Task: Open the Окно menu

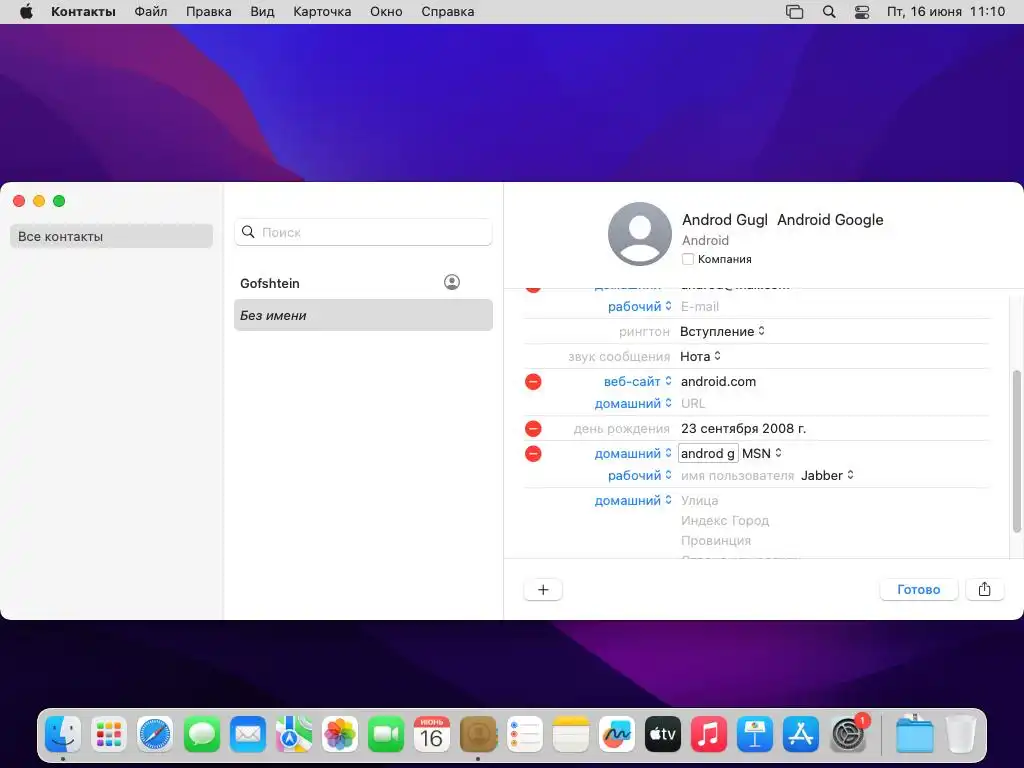Action: coord(386,12)
